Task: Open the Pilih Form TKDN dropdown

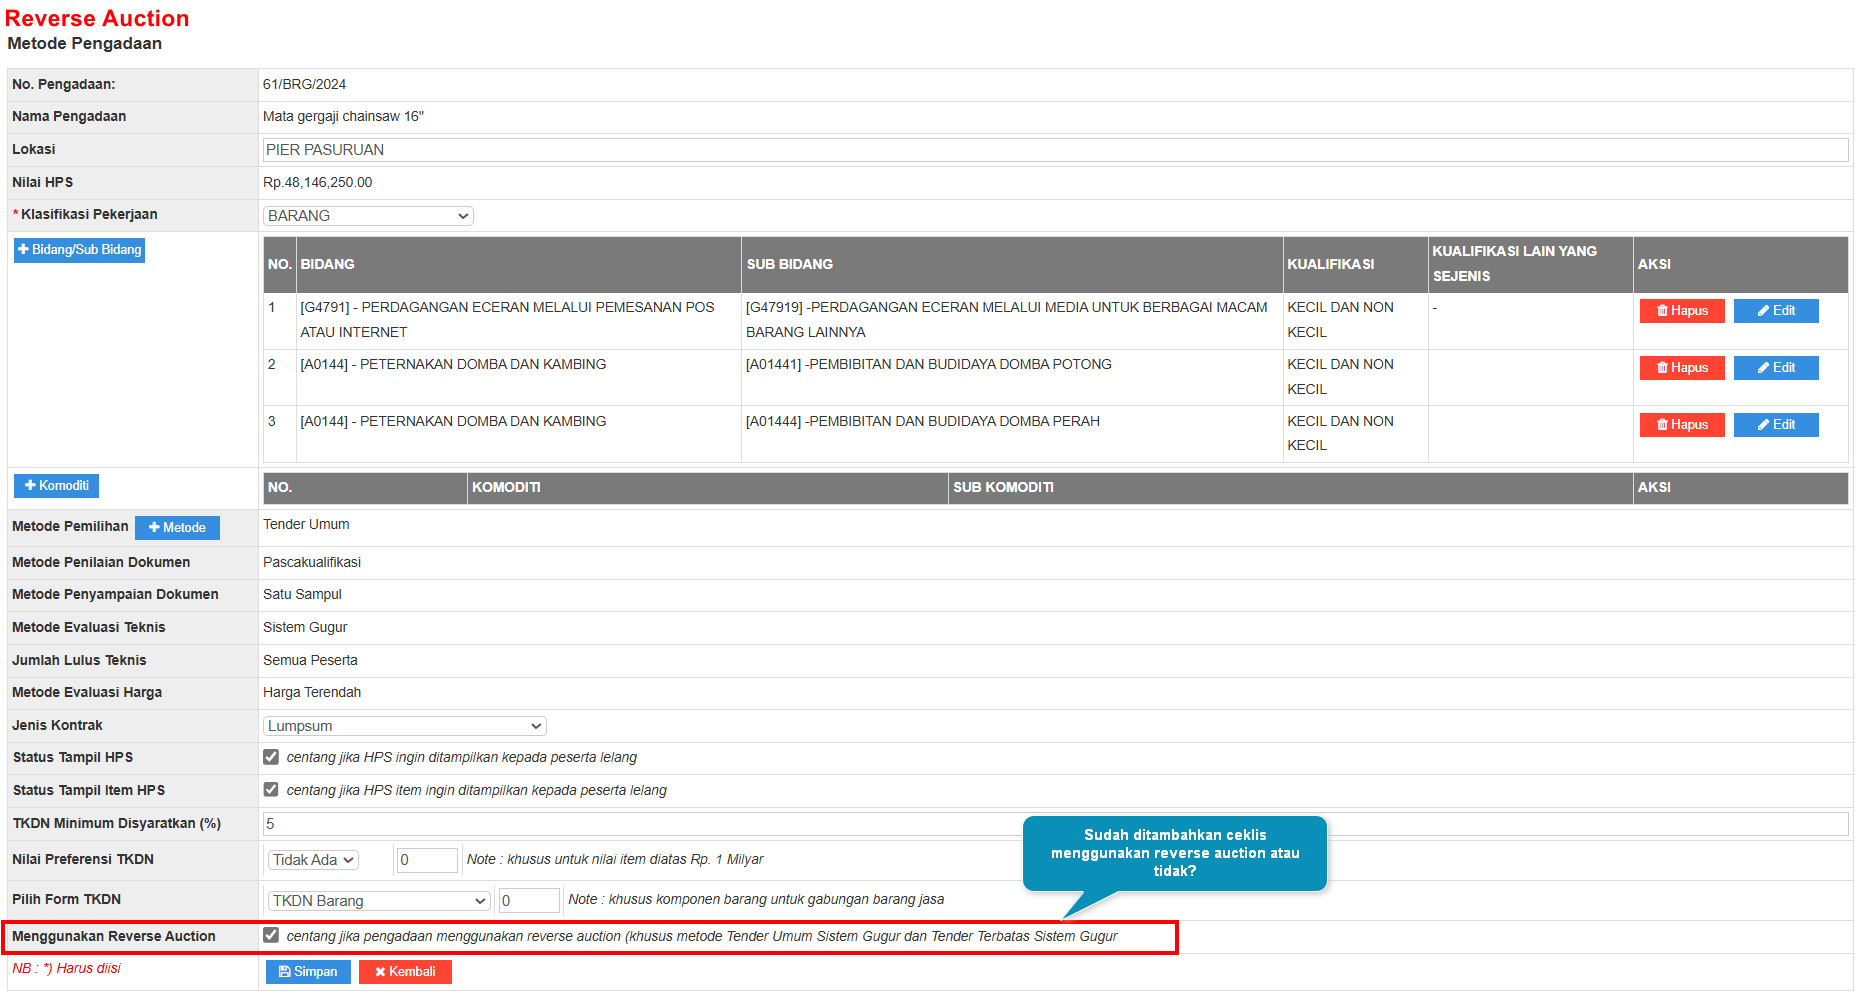Action: [378, 901]
